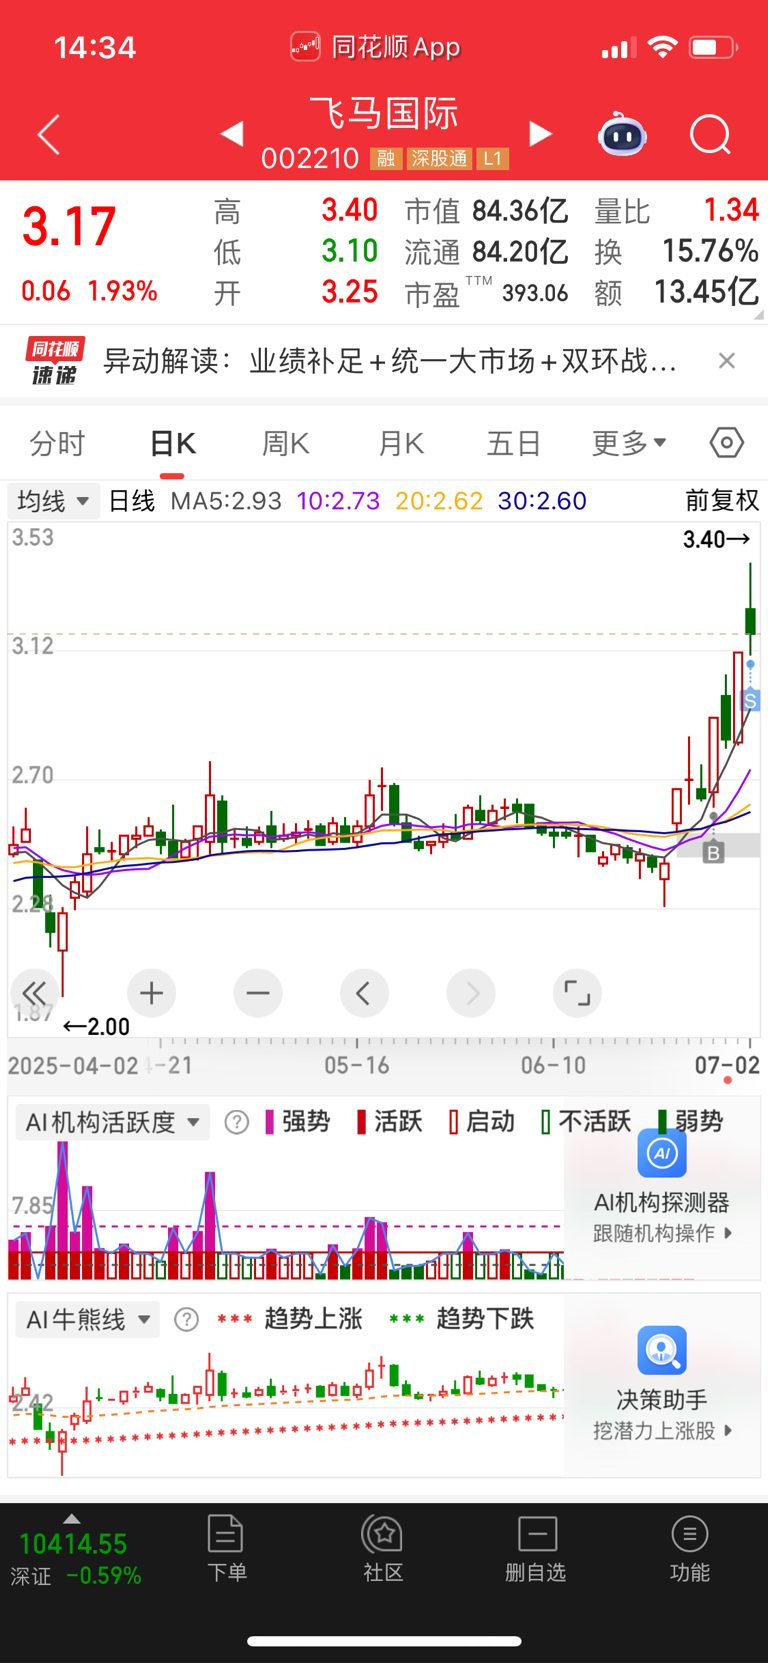Open AI机构探测器 icon
This screenshot has height=1663, width=768.
point(662,1153)
